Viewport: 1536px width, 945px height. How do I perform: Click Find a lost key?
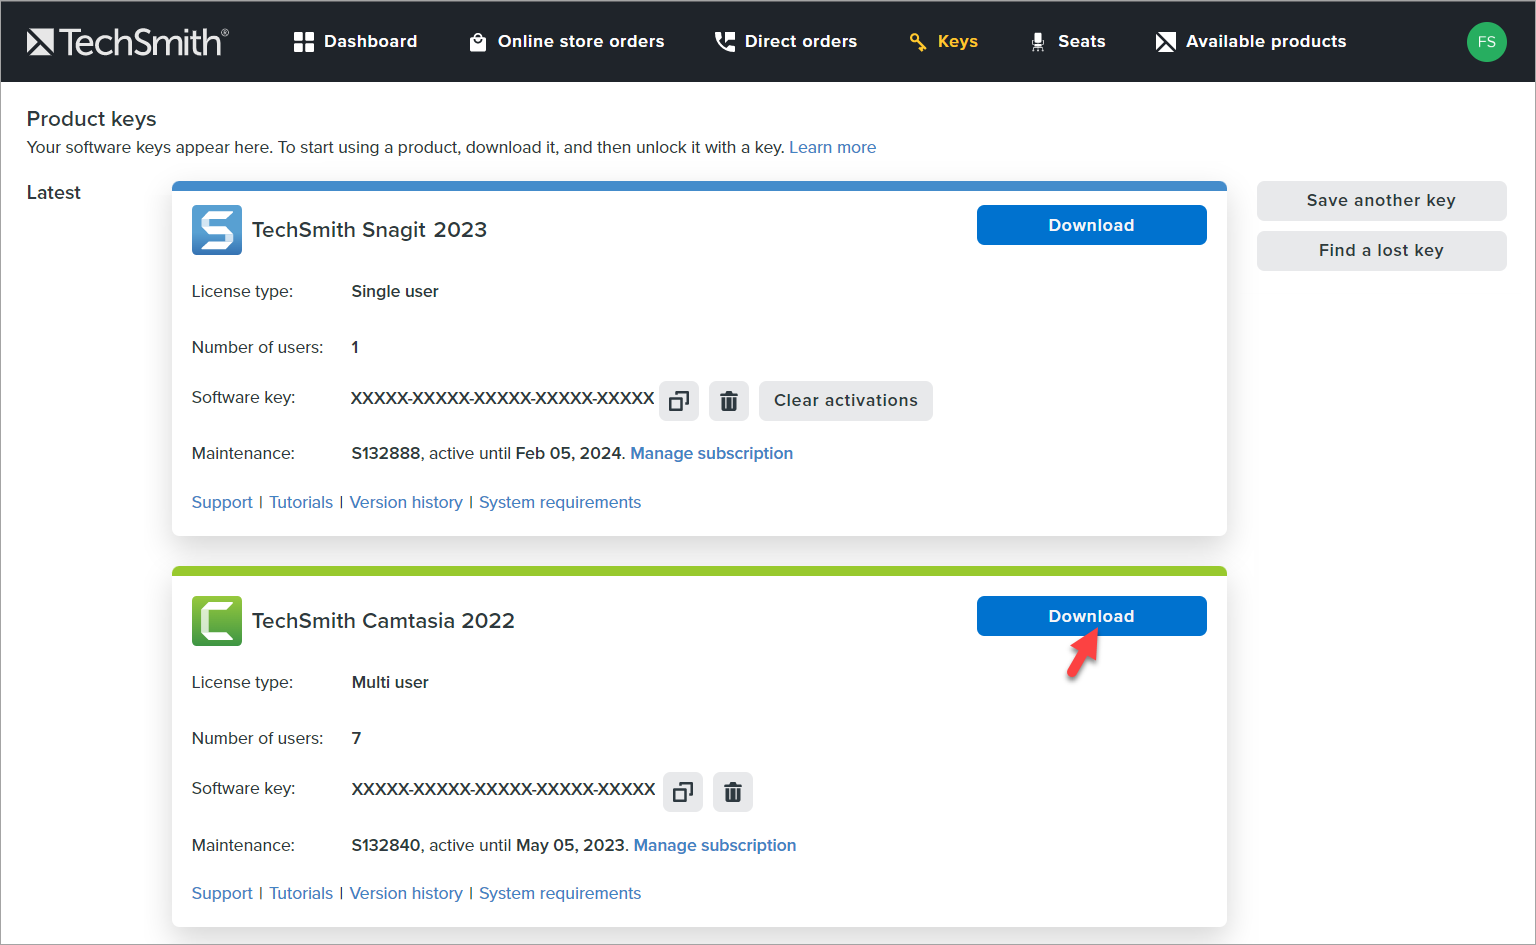coord(1381,250)
